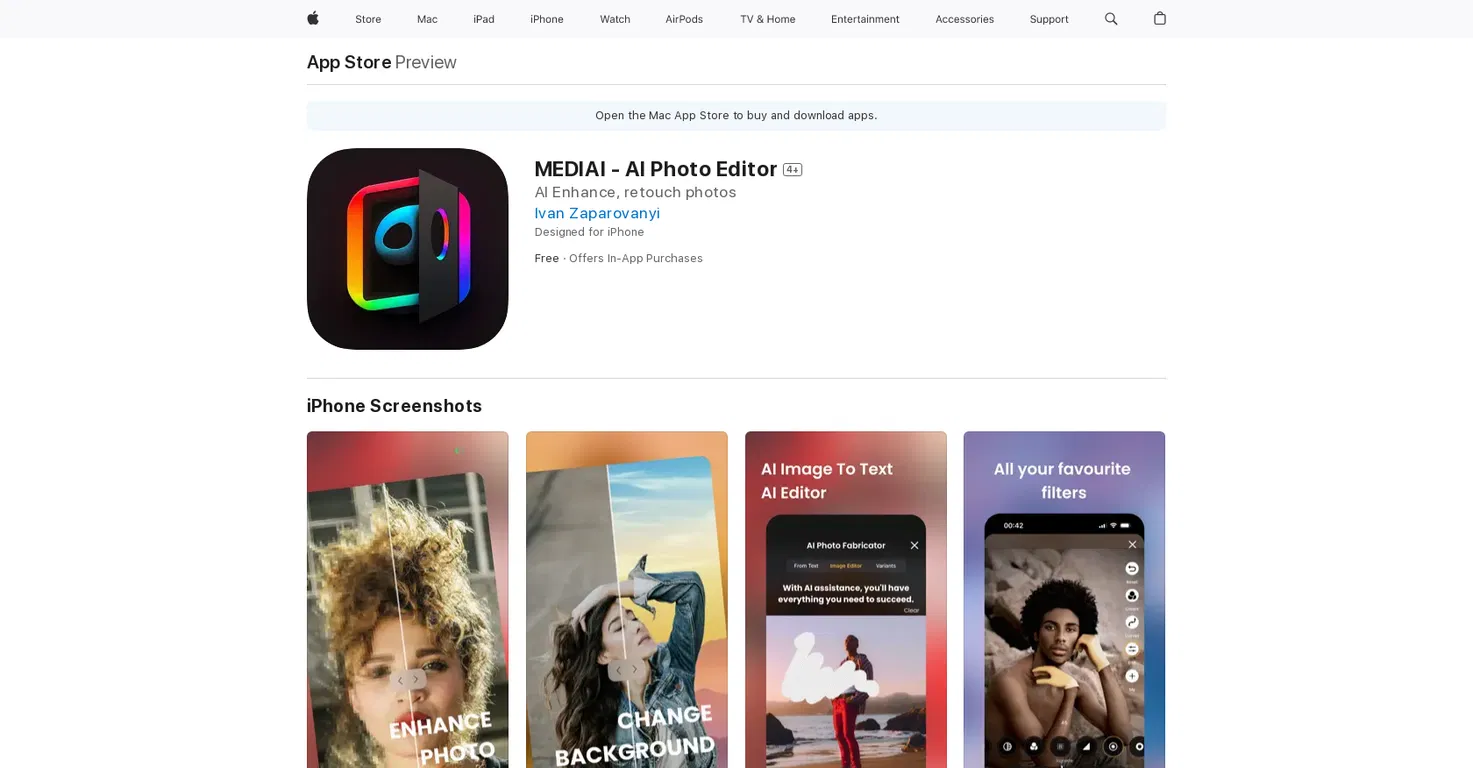Open the Watch menu
The image size is (1473, 768).
pos(615,19)
